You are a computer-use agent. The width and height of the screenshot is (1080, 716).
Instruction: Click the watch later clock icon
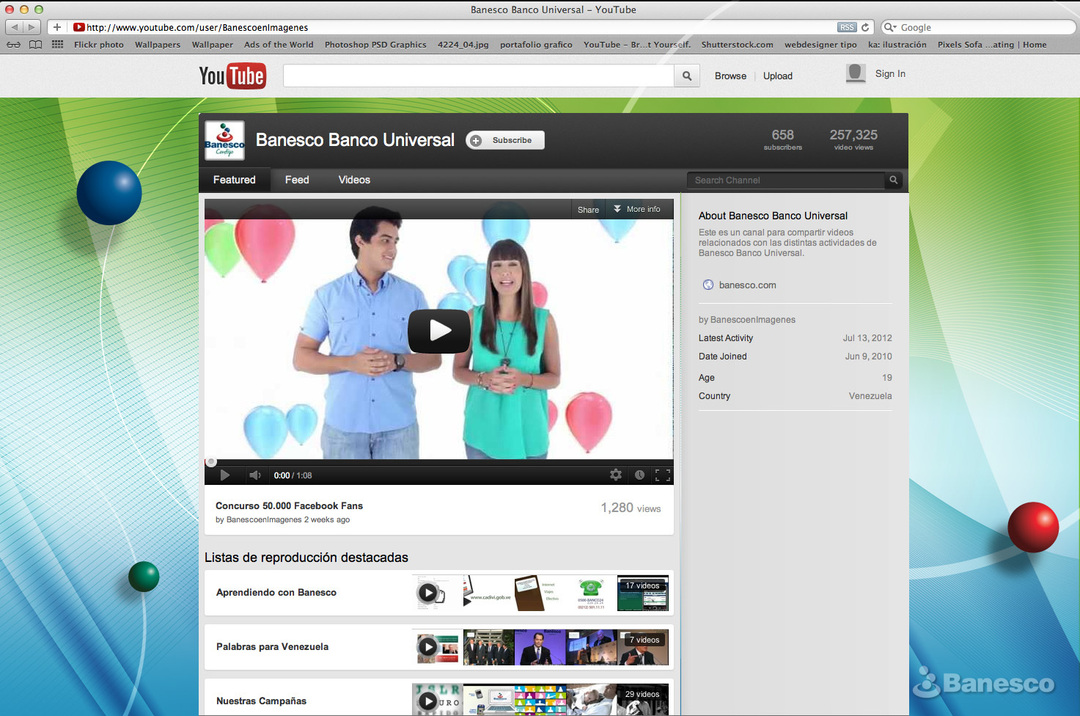640,474
